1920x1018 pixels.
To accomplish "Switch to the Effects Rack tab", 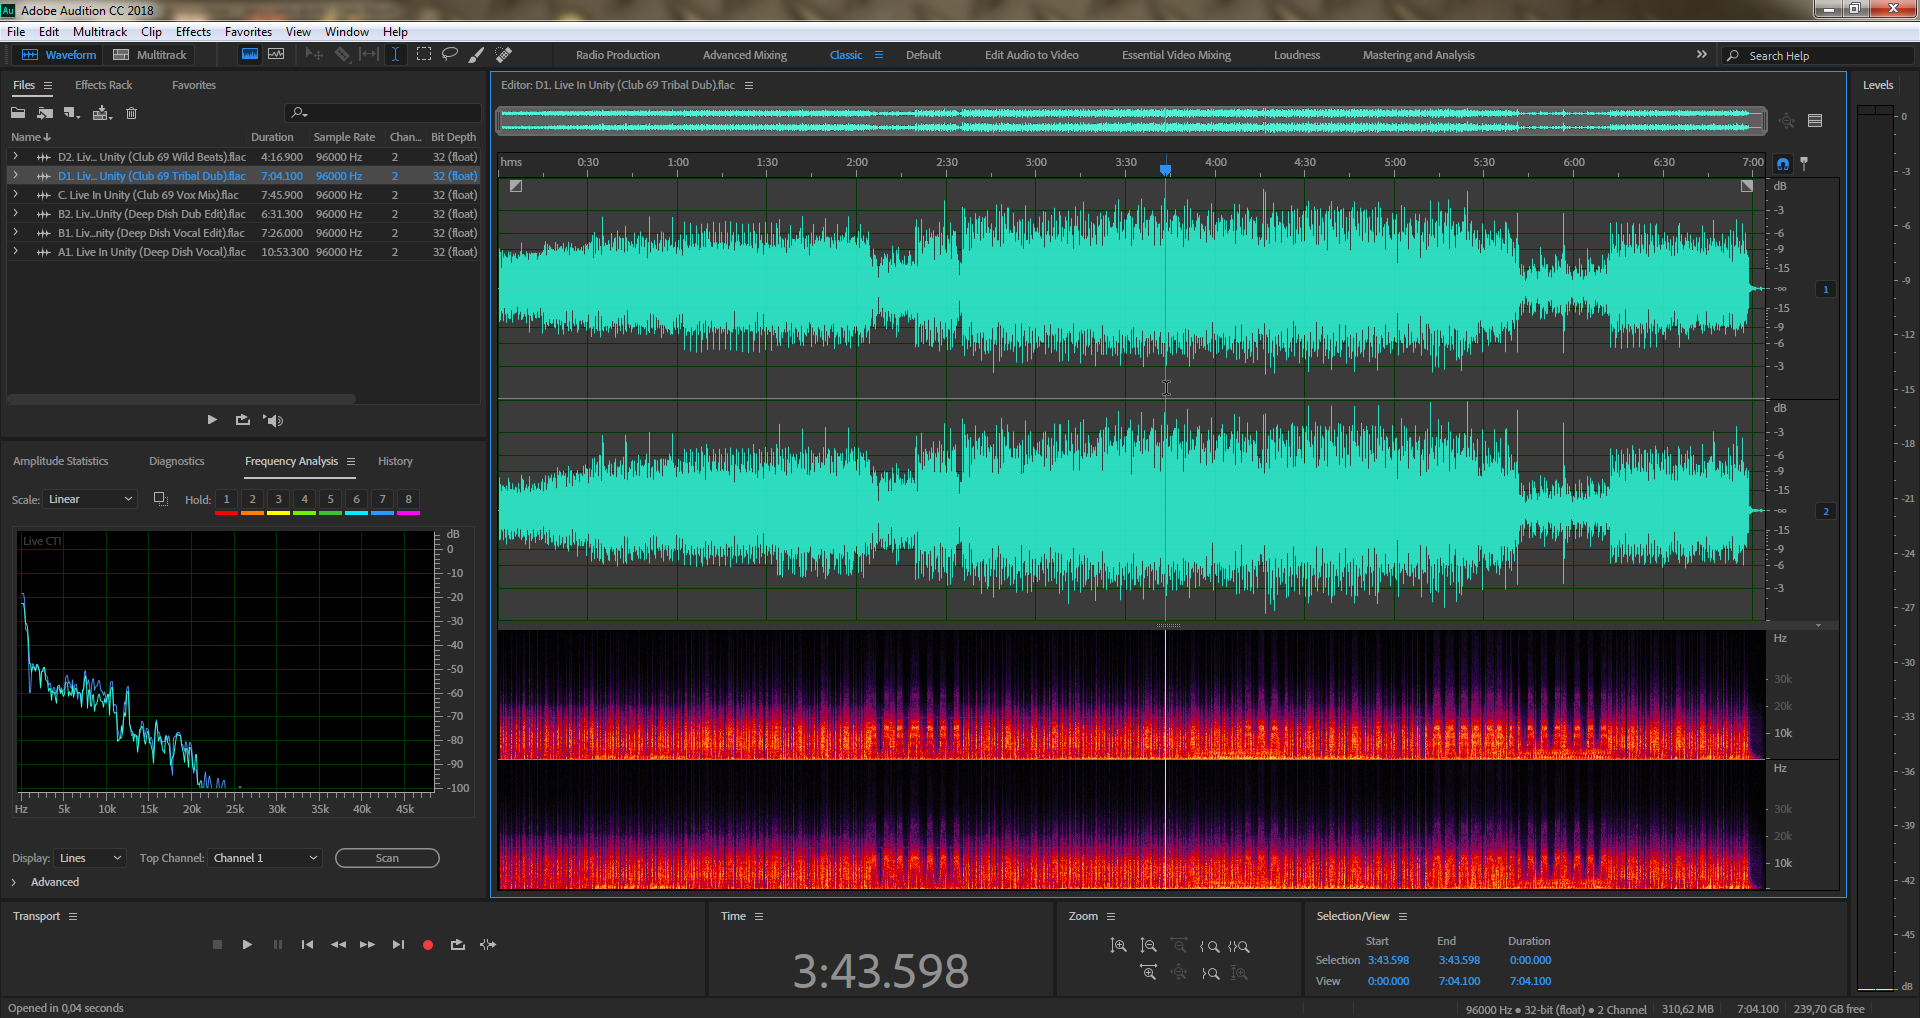I will (103, 85).
